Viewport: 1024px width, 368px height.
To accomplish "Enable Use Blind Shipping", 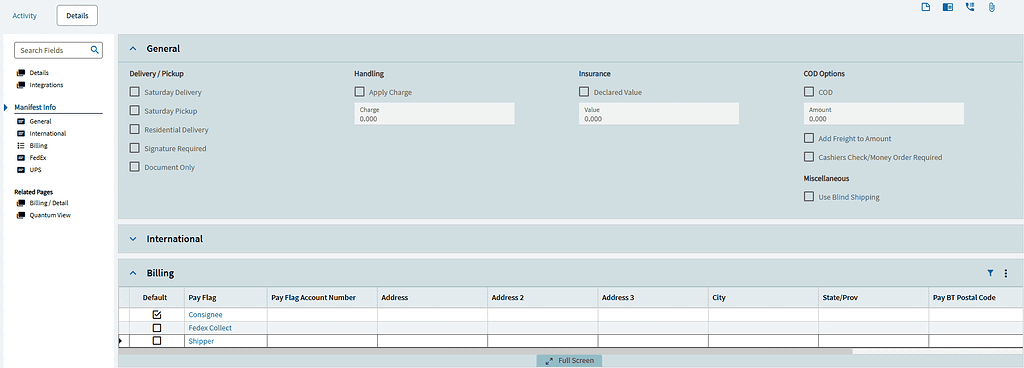I will (808, 196).
